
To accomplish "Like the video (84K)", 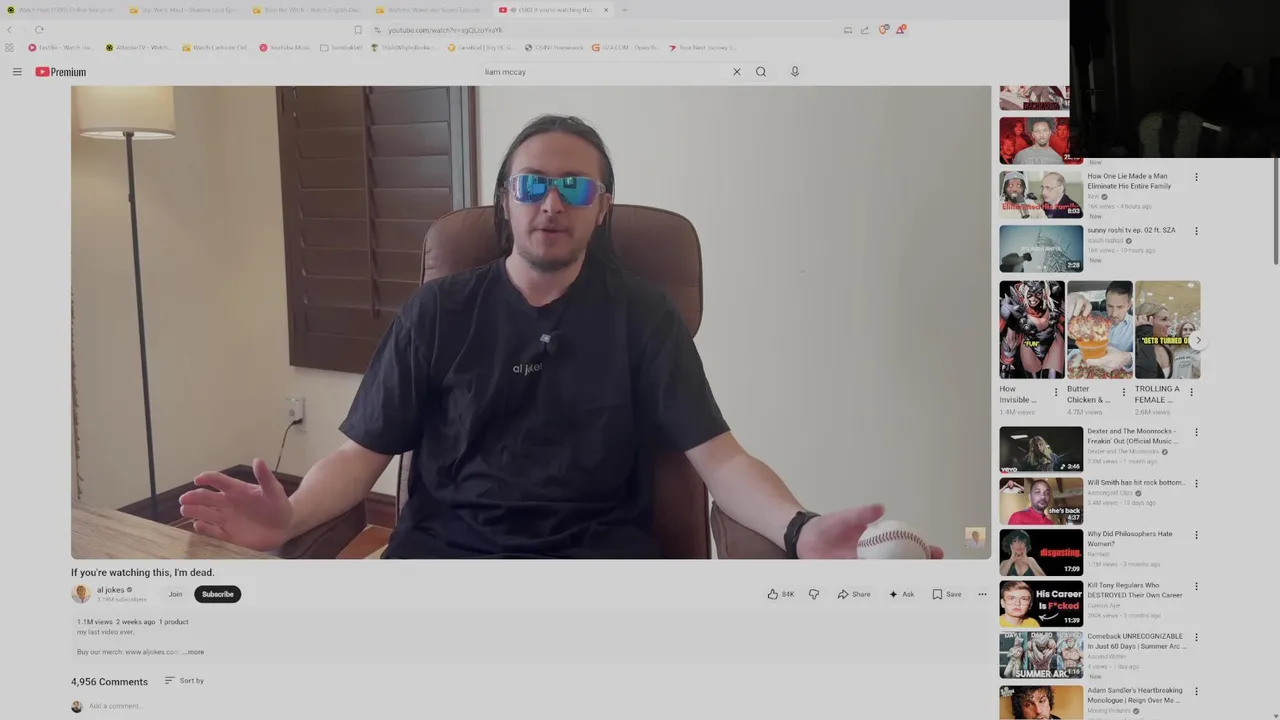I will tap(781, 594).
